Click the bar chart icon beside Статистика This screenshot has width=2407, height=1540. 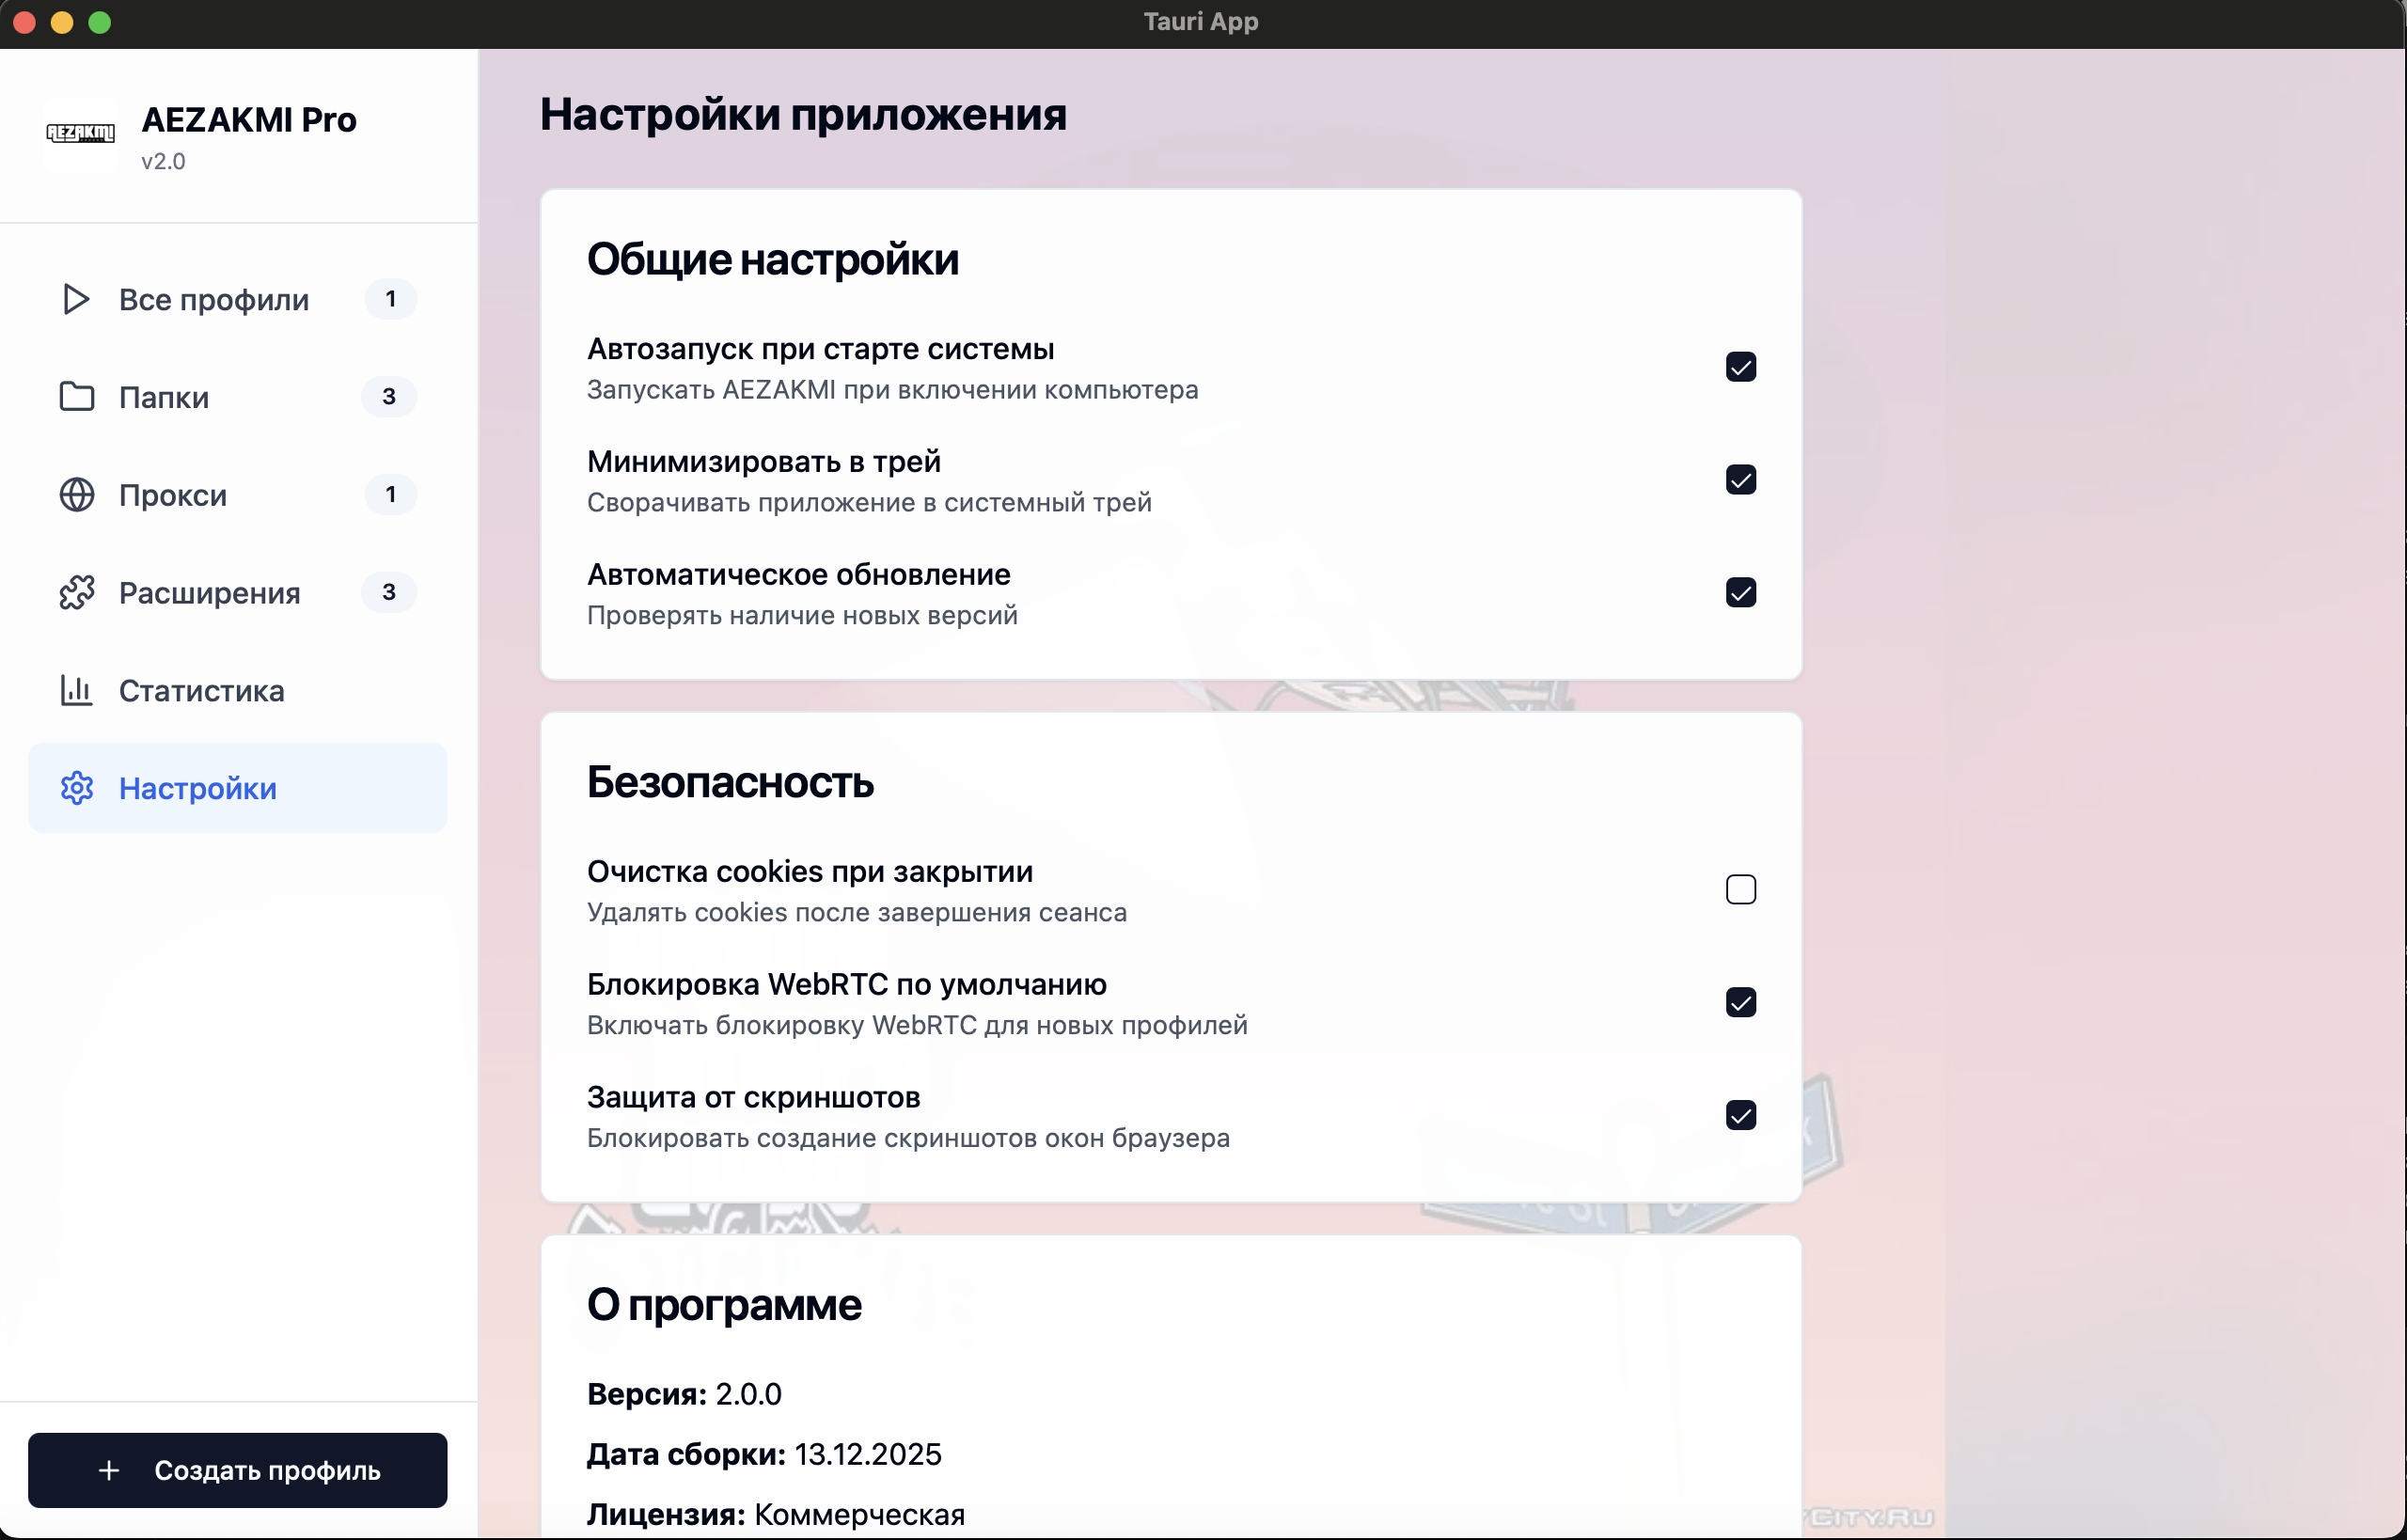click(75, 690)
